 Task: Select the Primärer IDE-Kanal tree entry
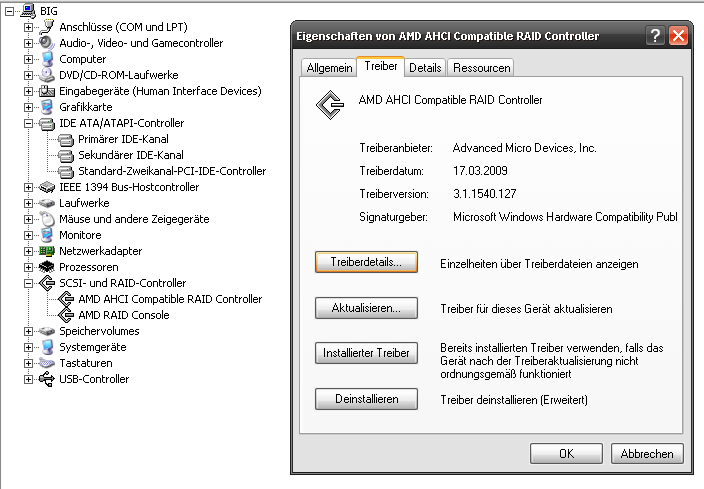(123, 139)
